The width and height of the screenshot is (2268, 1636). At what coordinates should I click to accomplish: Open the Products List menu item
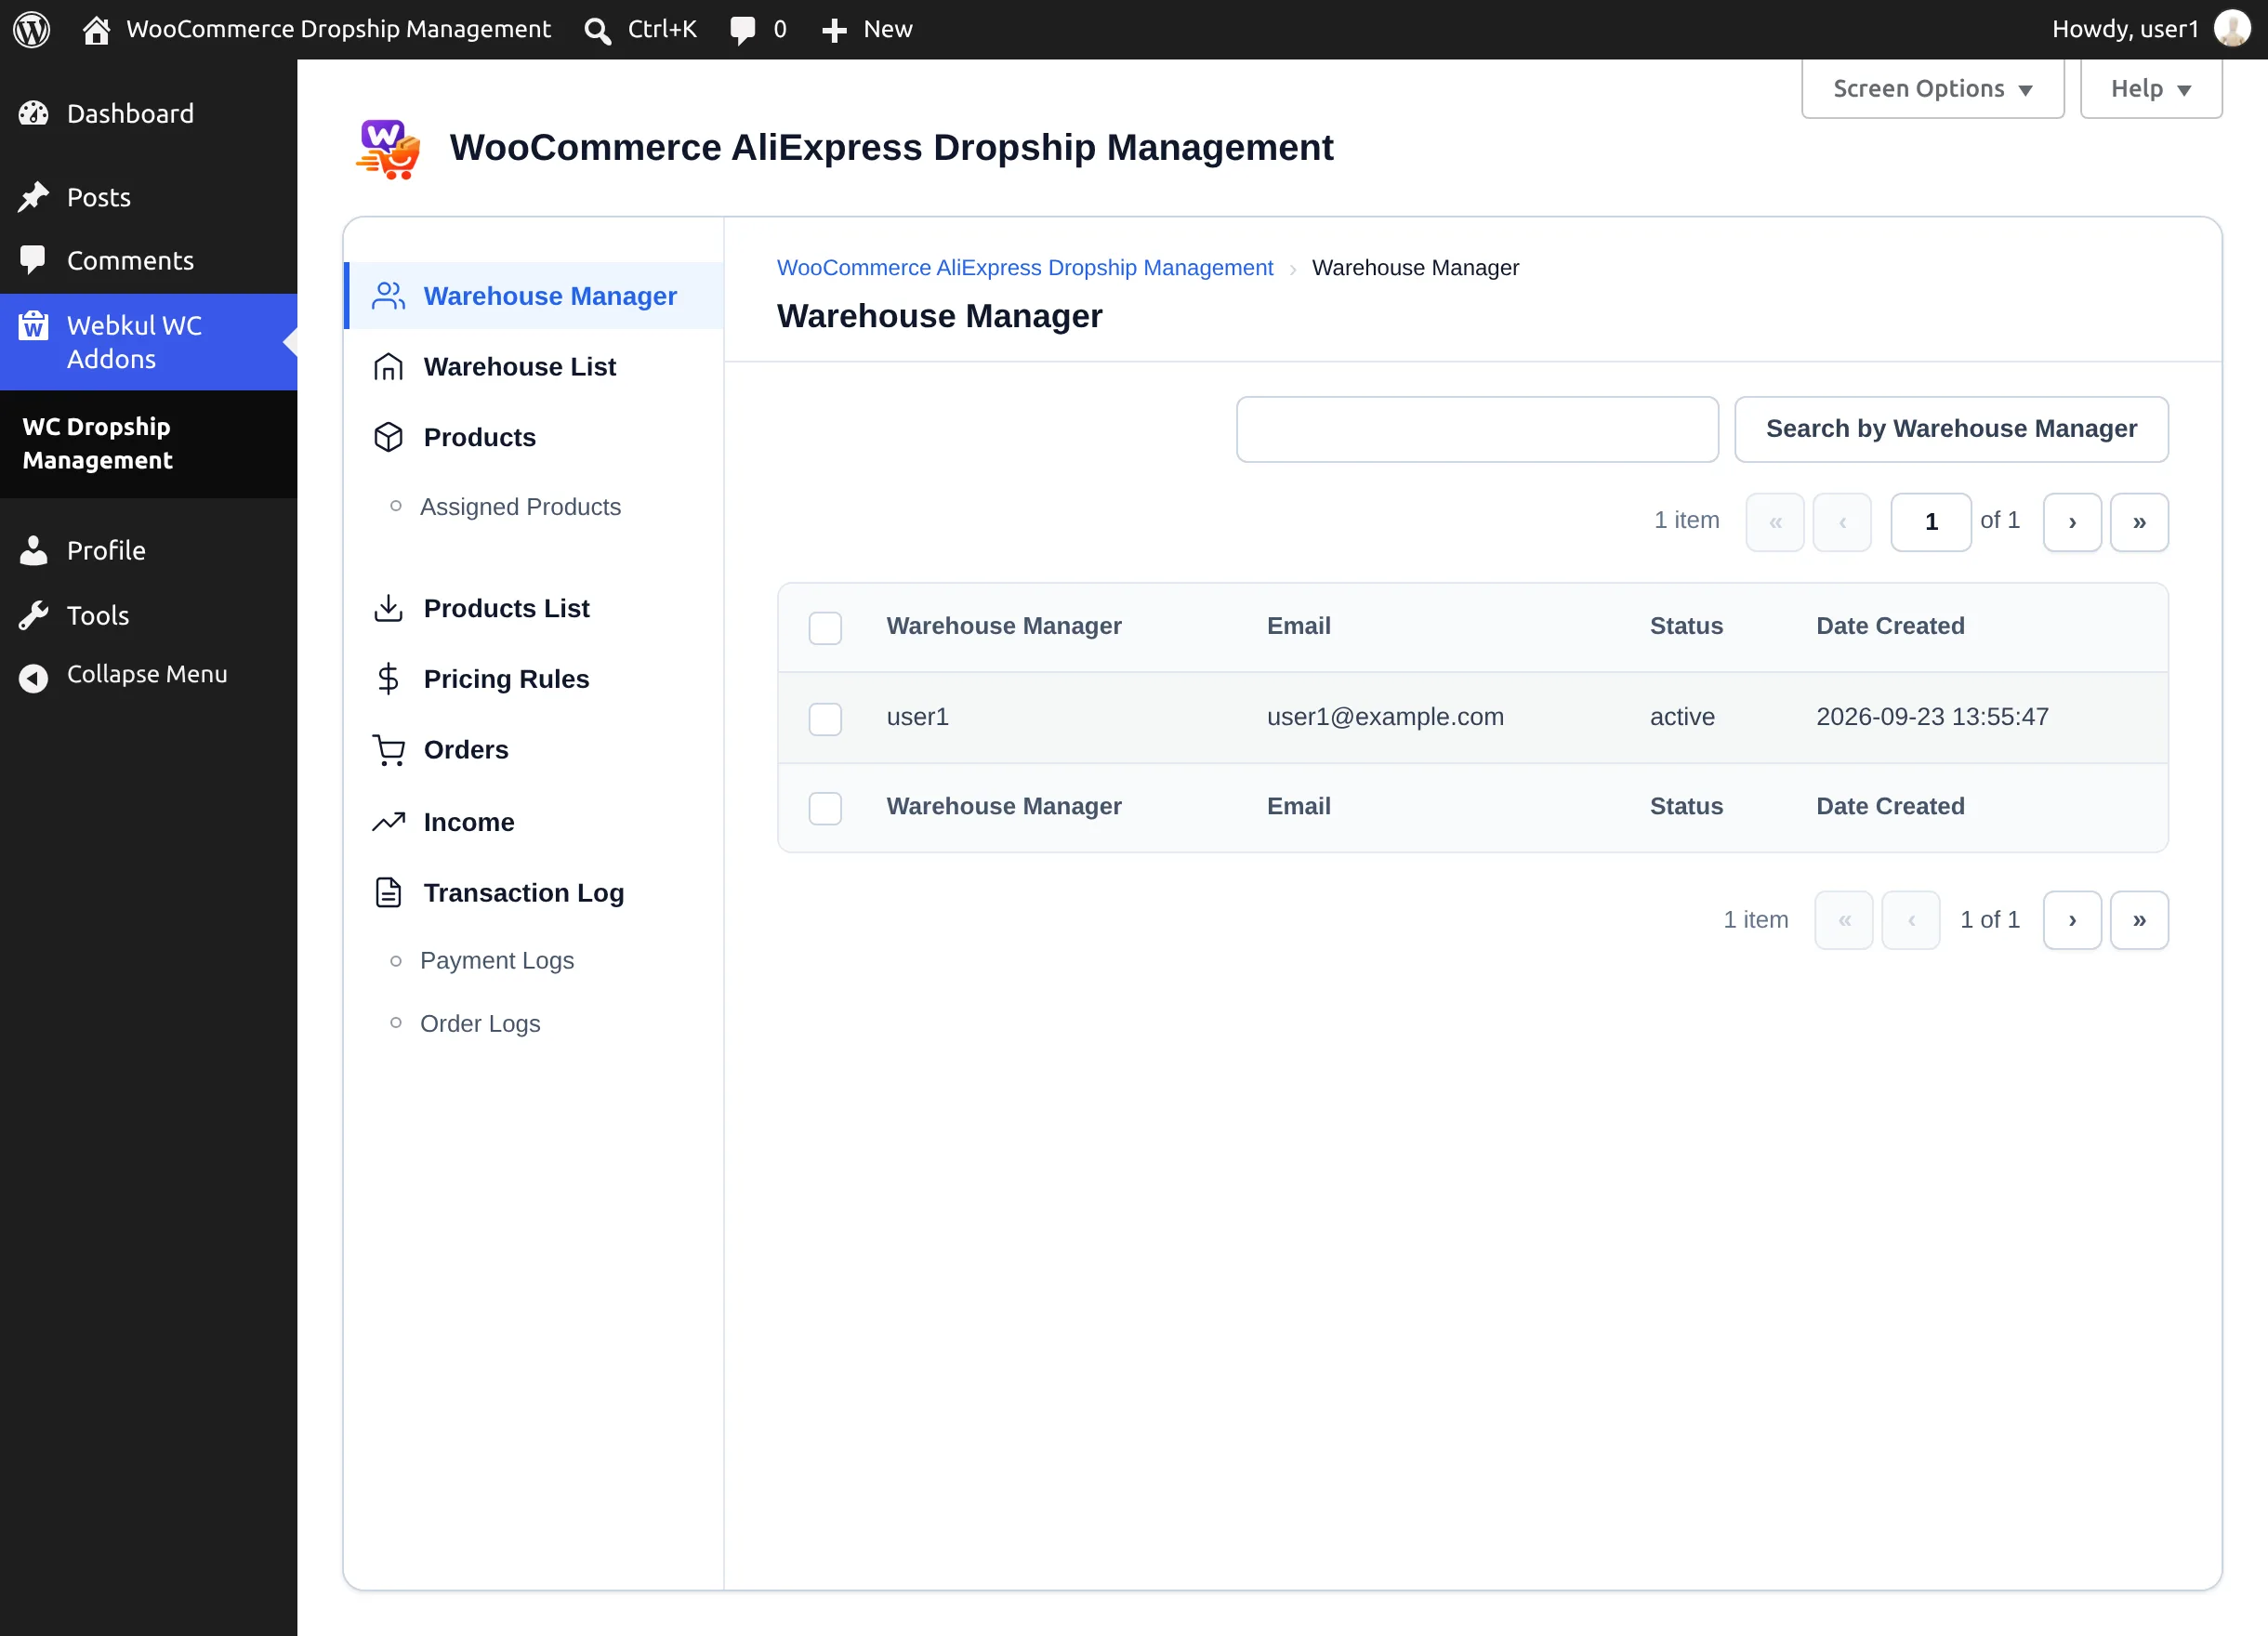[x=534, y=608]
